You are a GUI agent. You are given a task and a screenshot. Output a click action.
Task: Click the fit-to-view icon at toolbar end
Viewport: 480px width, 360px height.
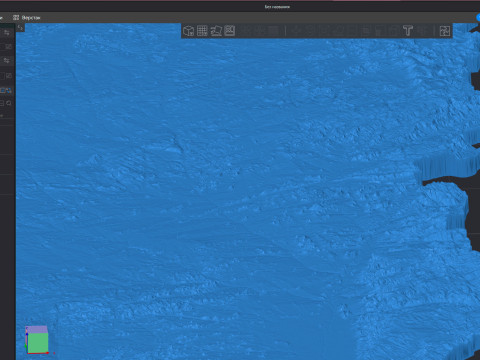click(445, 31)
